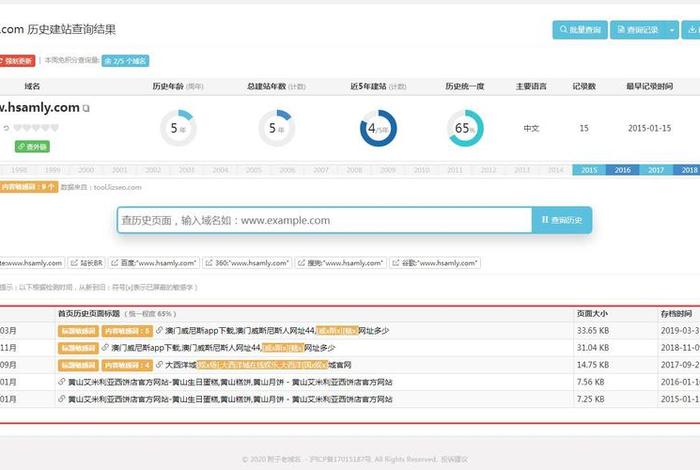The image size is (700, 470).
Task: Select 2017 on the year timeline
Action: (x=656, y=170)
